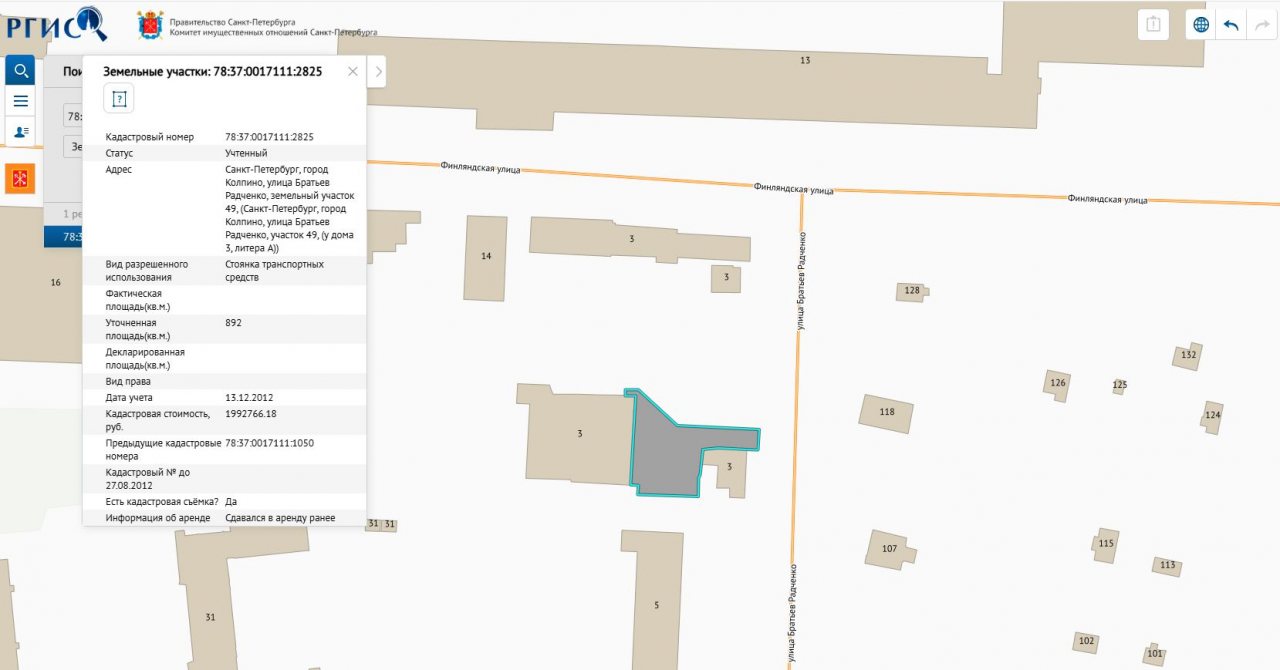The image size is (1280, 670).
Task: Click the orange crossed-anchors emblem button
Action: point(20,178)
